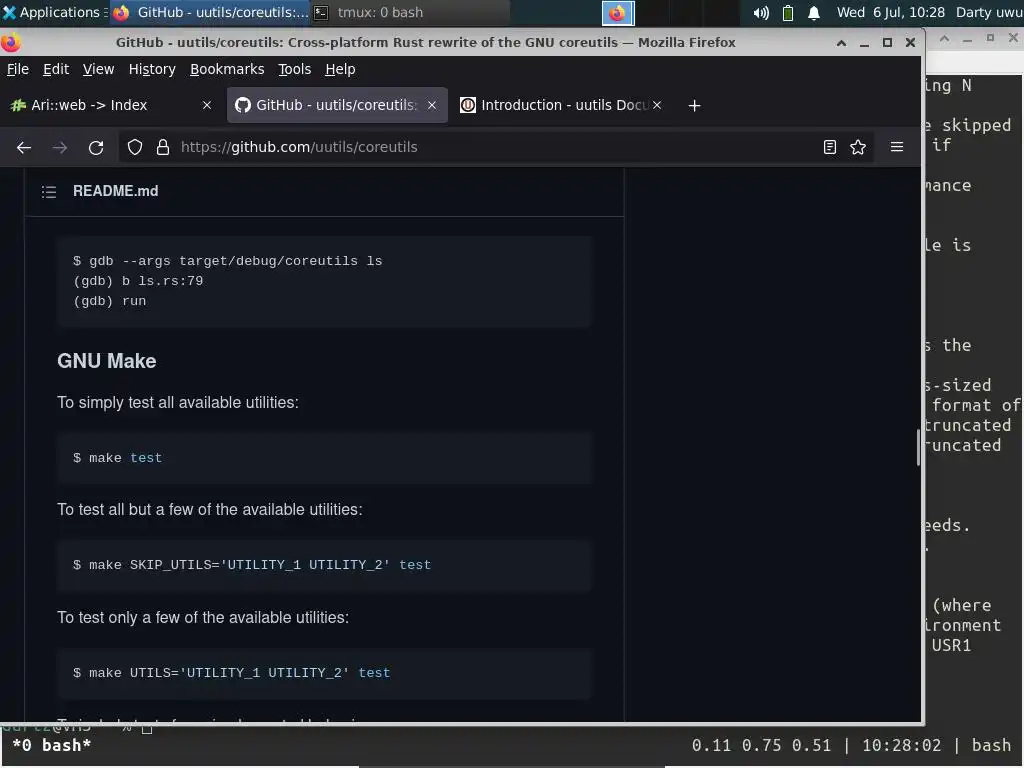The image size is (1024, 768).
Task: Click 'To test only a few' text
Action: (202, 618)
